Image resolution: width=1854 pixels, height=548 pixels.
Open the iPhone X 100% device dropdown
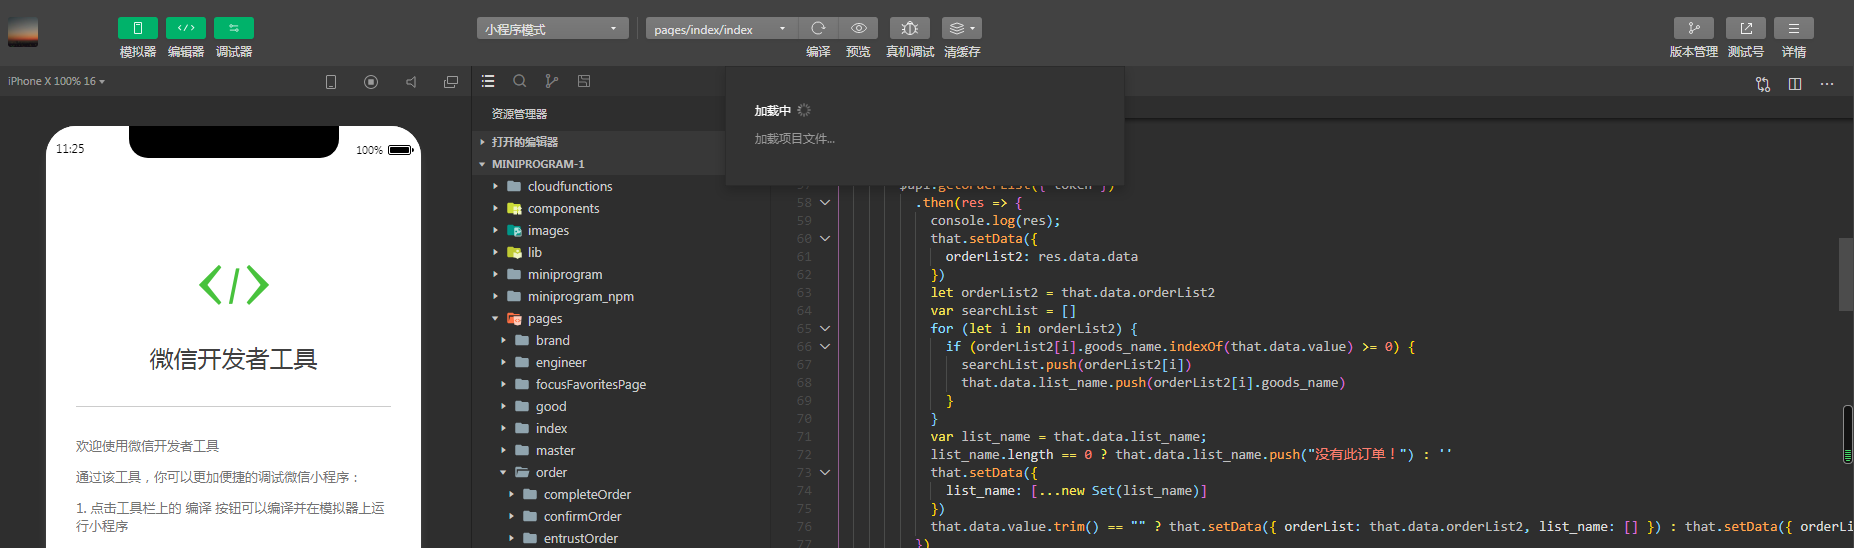tap(56, 81)
